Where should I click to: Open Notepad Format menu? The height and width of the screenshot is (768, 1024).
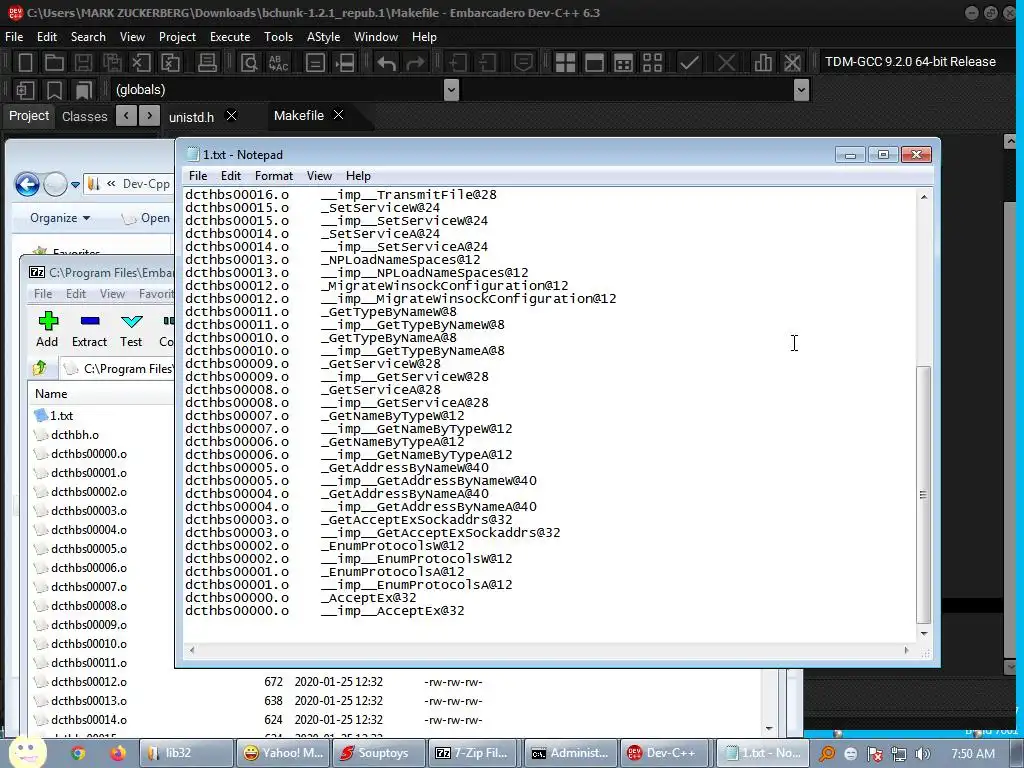(x=274, y=176)
